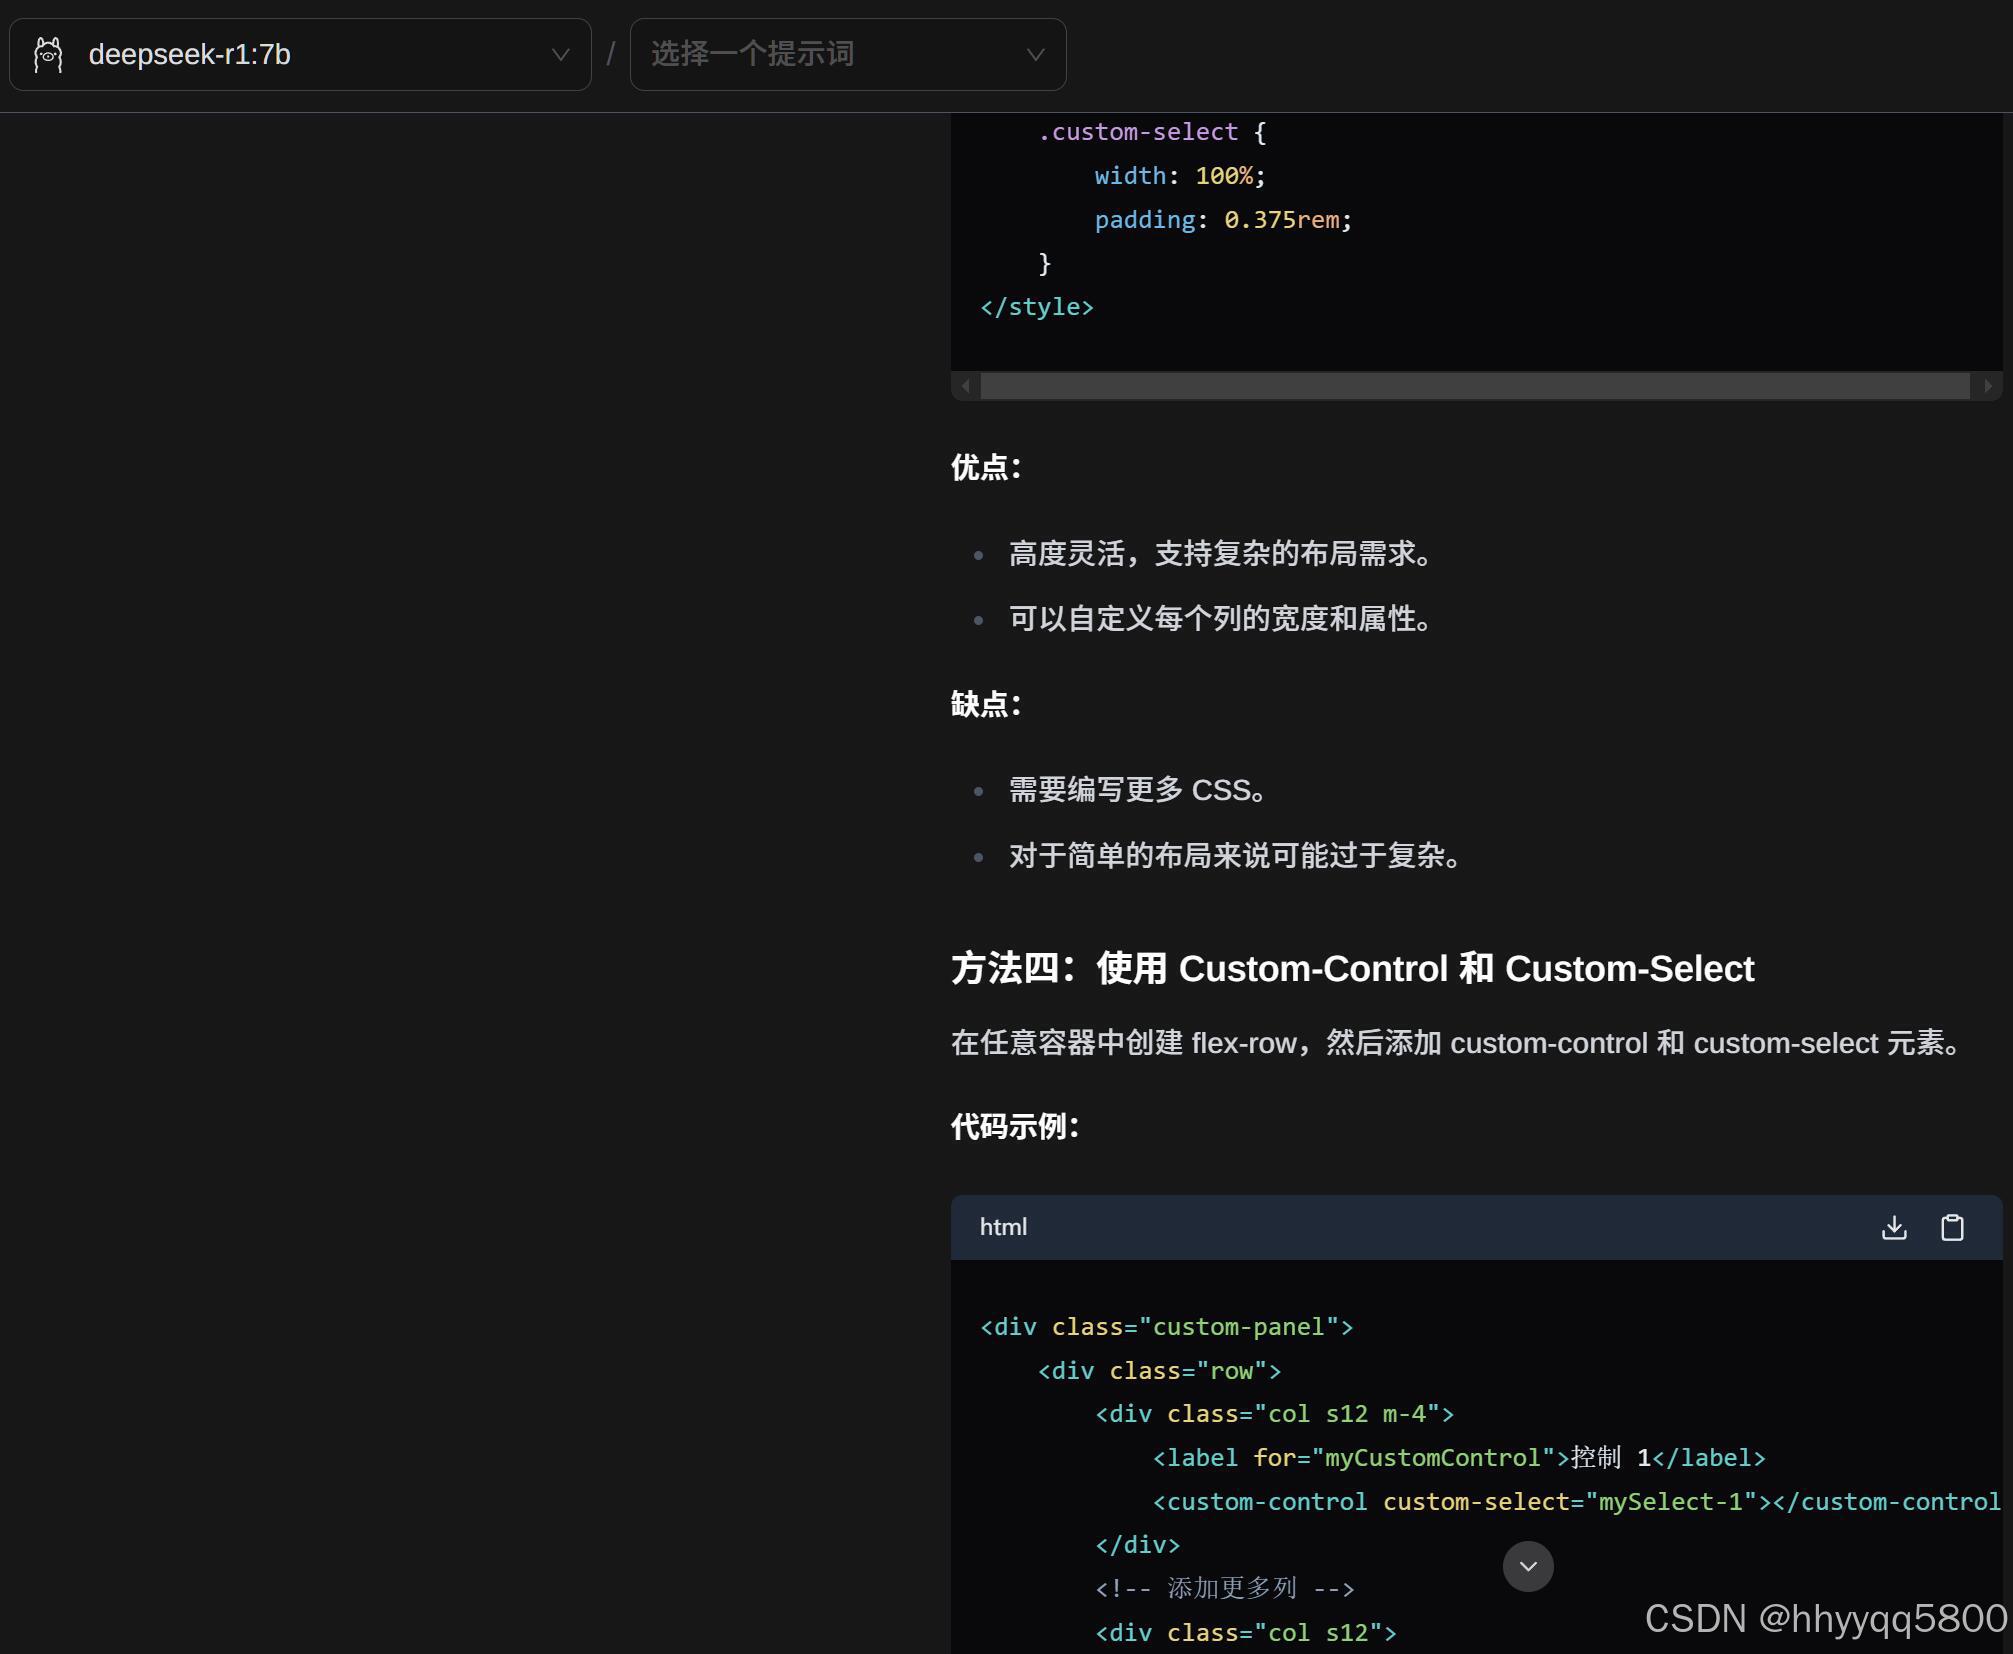Click the horizontal scrollbar track of the CSS code

1475,386
